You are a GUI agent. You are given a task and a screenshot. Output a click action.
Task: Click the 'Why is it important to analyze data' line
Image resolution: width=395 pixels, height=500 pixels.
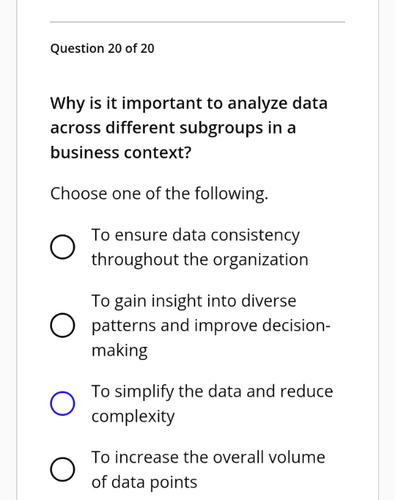click(x=189, y=103)
